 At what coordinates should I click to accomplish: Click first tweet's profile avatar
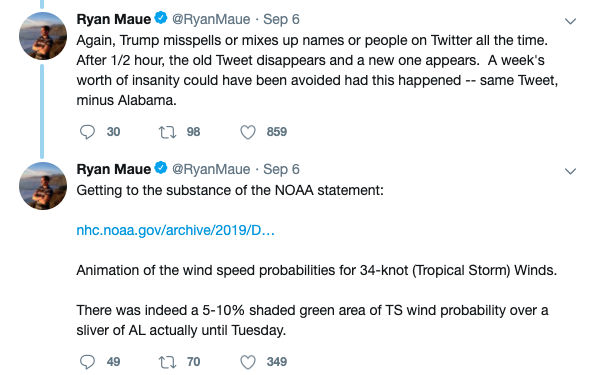tap(43, 36)
